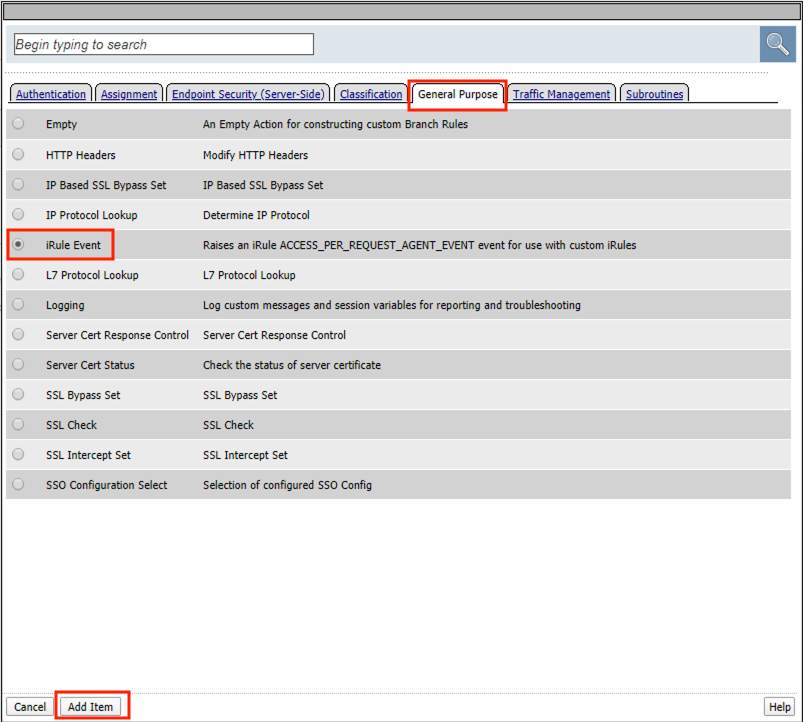The image size is (803, 722).
Task: Switch to the Subroutines tab
Action: (x=654, y=94)
